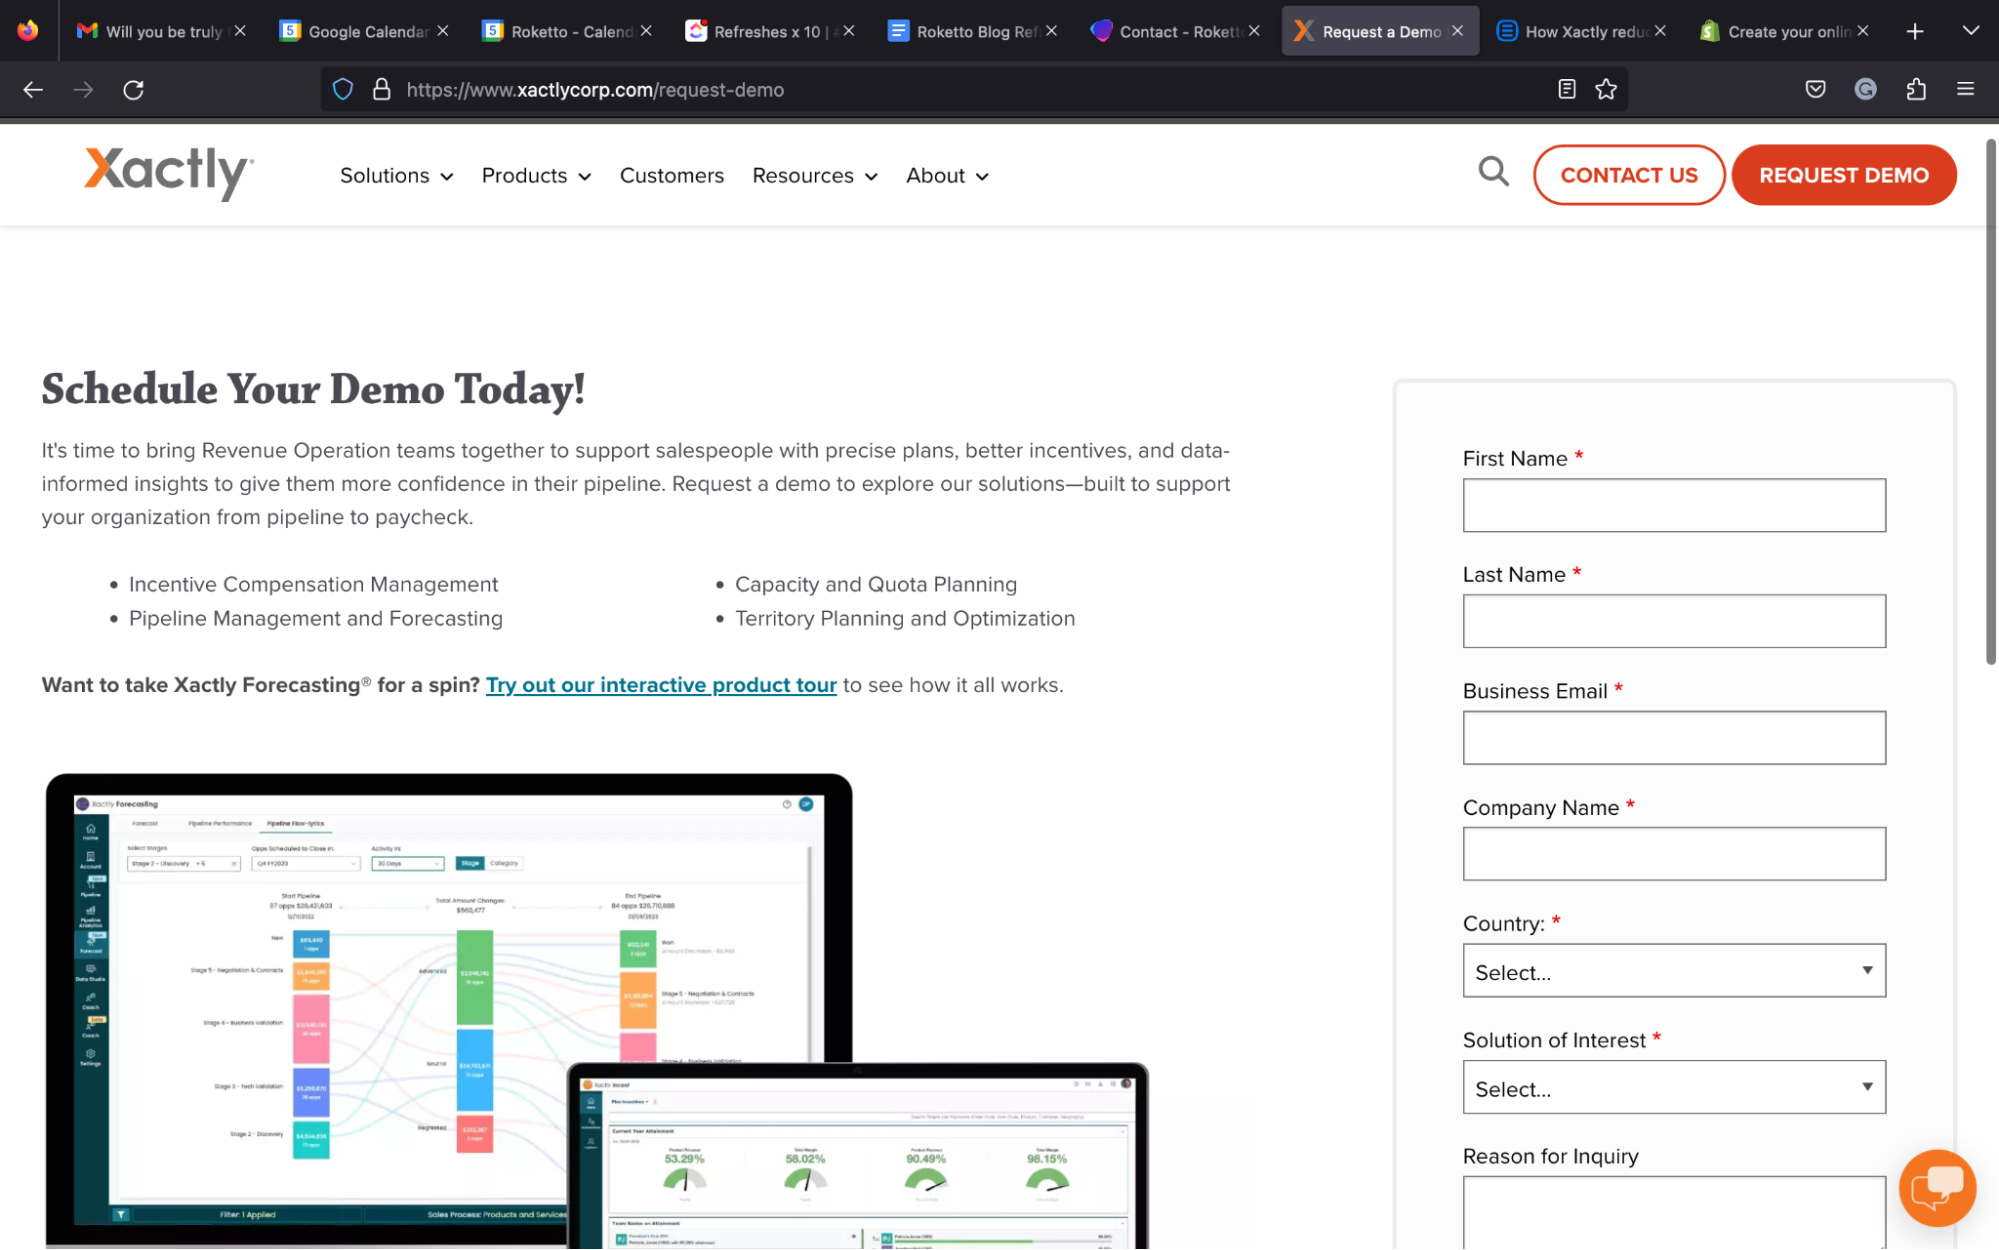Save page to Pocket
Screen dimensions: 1999x1250
(x=1815, y=89)
